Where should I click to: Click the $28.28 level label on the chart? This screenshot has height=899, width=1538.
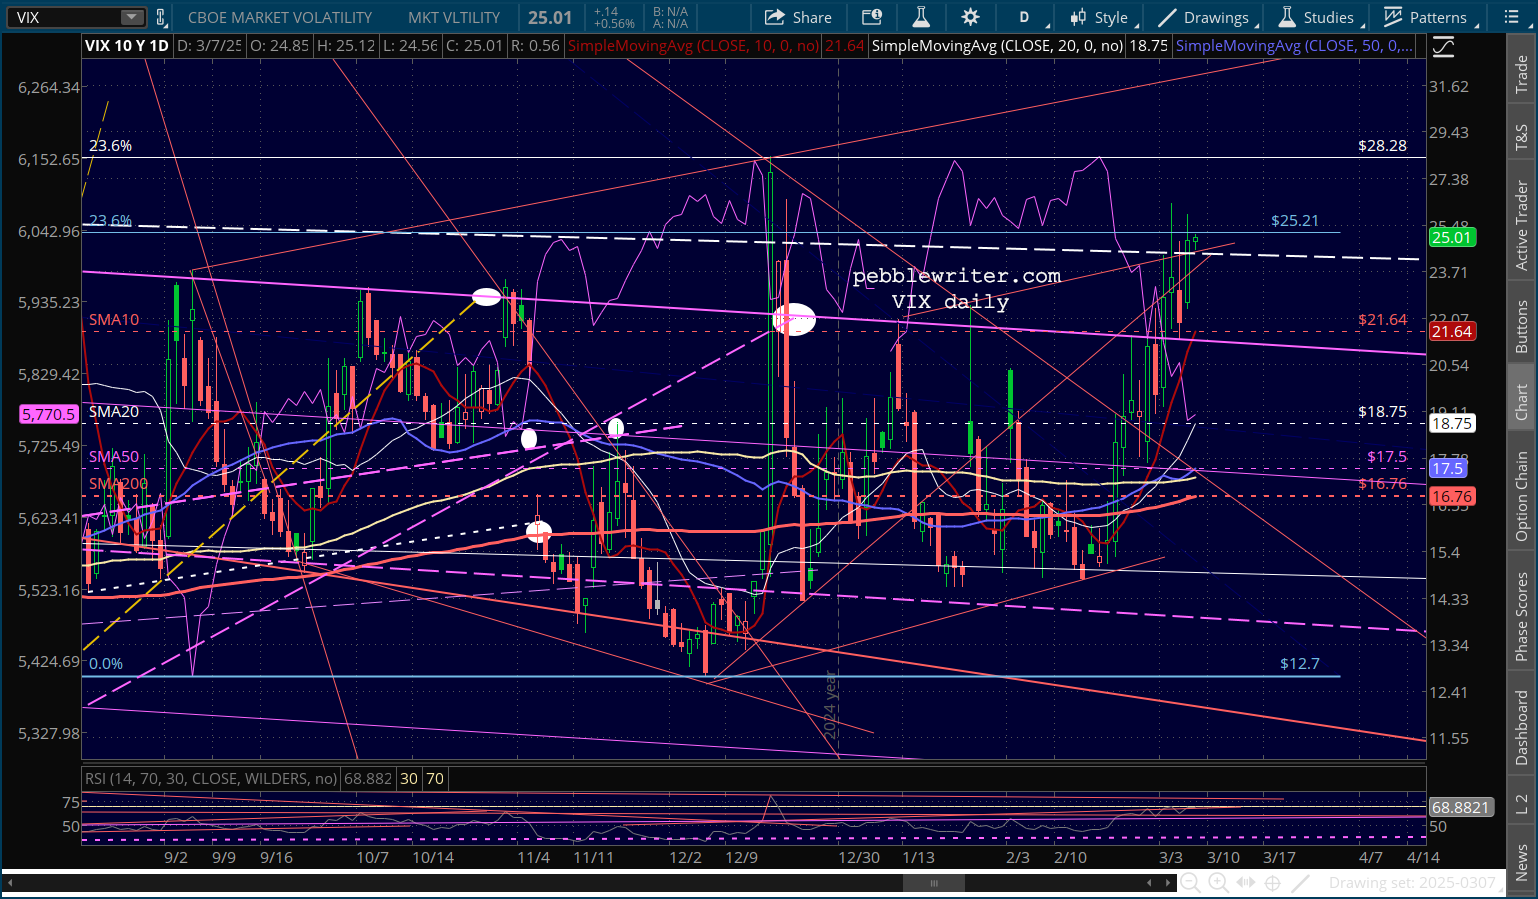1382,146
